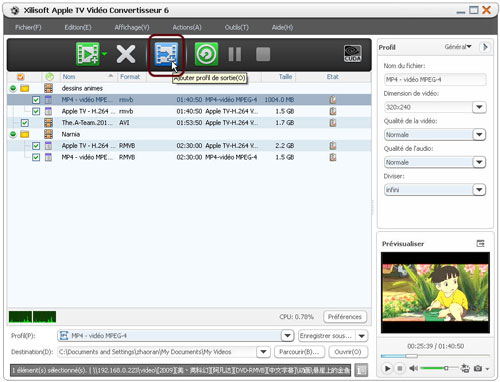Open the Qualité de l'audio dropdown
This screenshot has width=500, height=382.
point(479,162)
